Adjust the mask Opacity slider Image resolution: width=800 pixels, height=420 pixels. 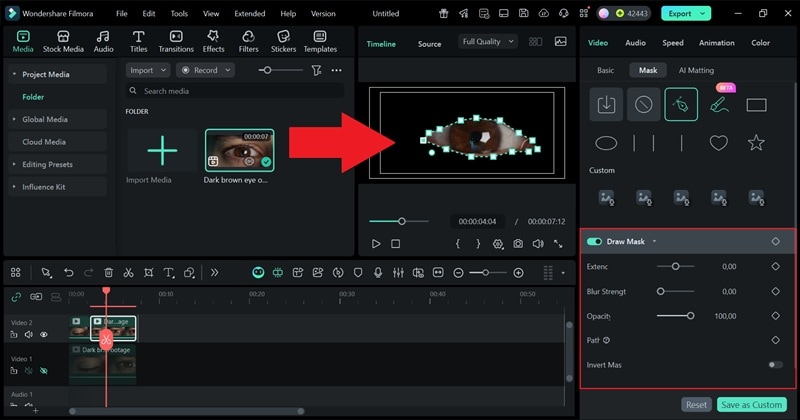[x=676, y=316]
